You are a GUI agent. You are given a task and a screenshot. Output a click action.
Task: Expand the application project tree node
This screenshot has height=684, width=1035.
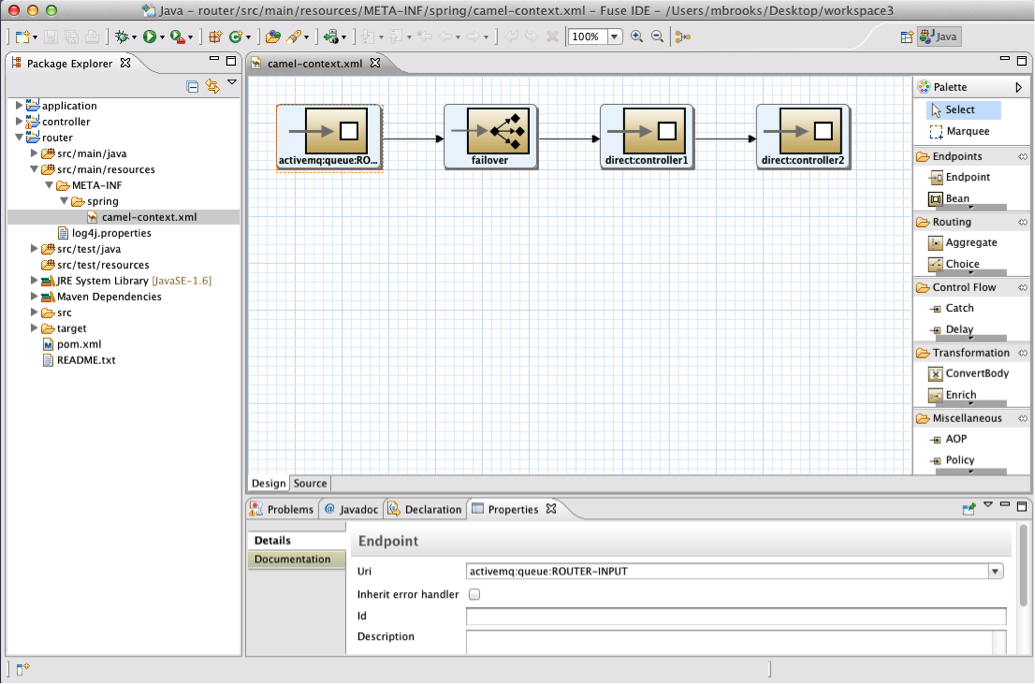coord(19,106)
